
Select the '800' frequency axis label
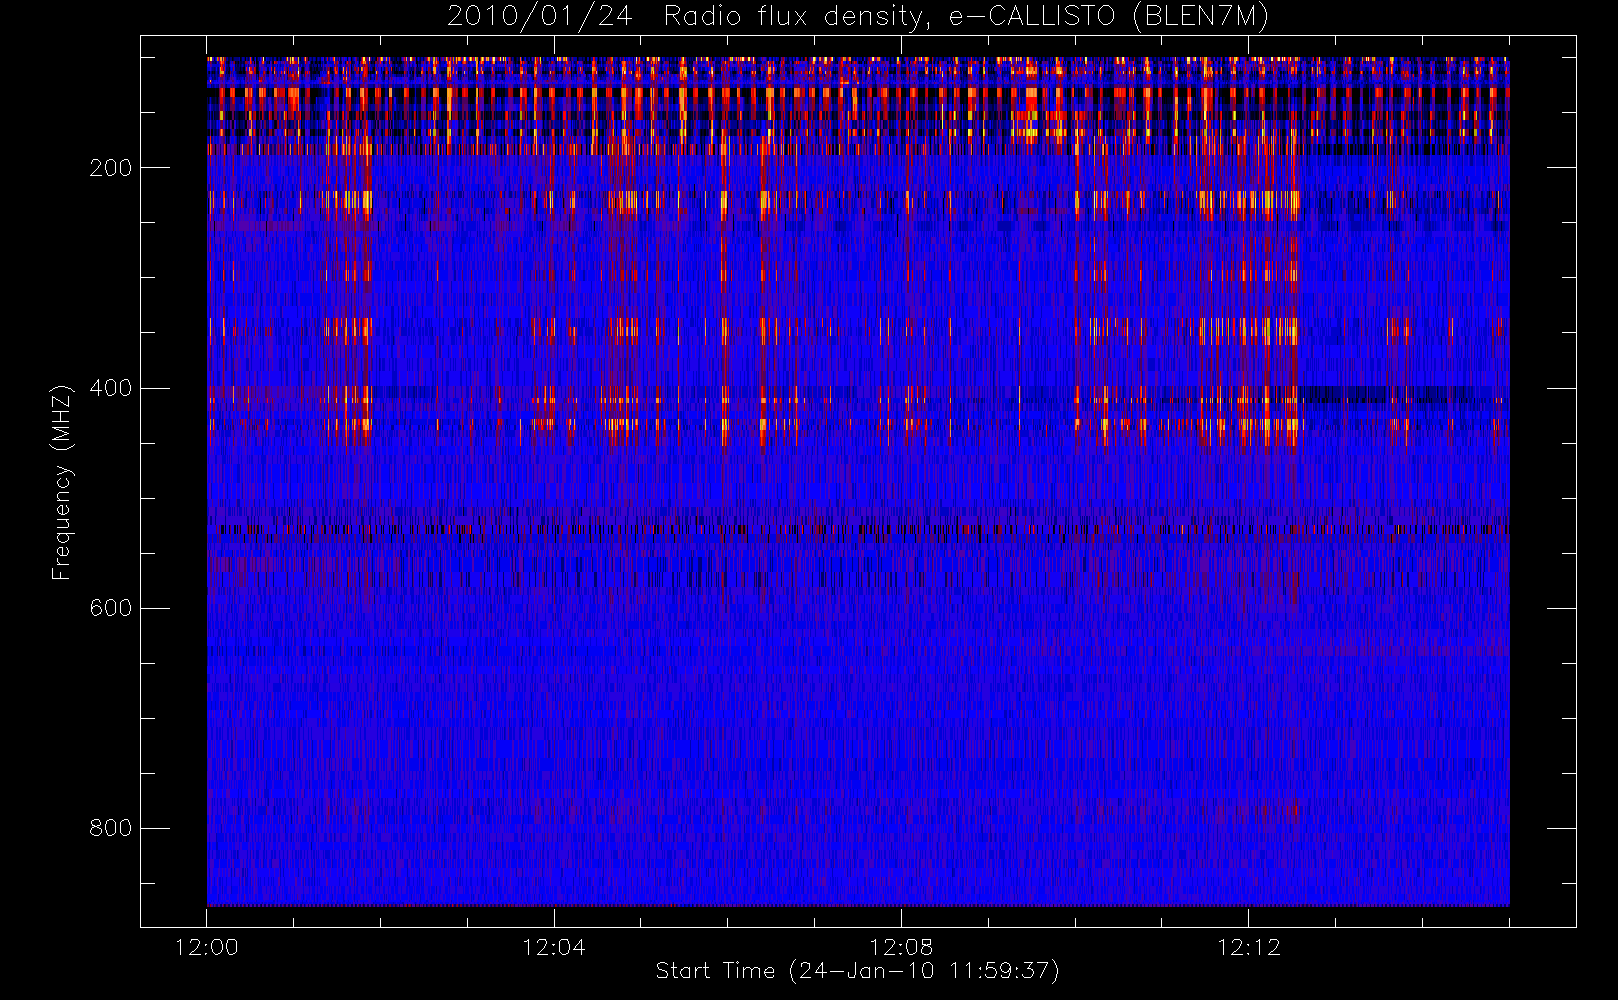pyautogui.click(x=110, y=828)
